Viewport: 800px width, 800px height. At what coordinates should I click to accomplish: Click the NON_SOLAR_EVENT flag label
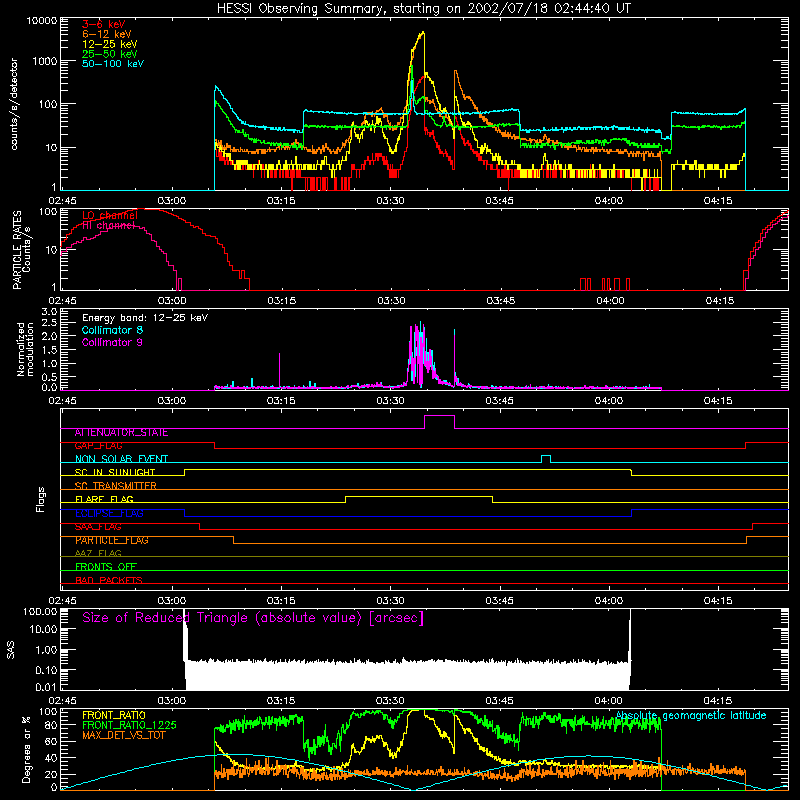121,459
